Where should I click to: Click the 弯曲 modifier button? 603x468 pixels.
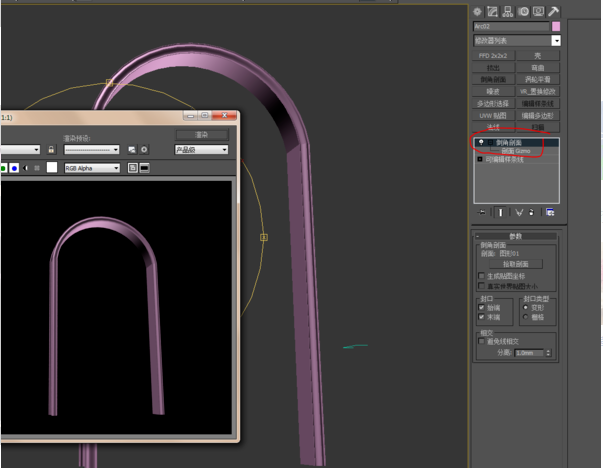pyautogui.click(x=538, y=68)
